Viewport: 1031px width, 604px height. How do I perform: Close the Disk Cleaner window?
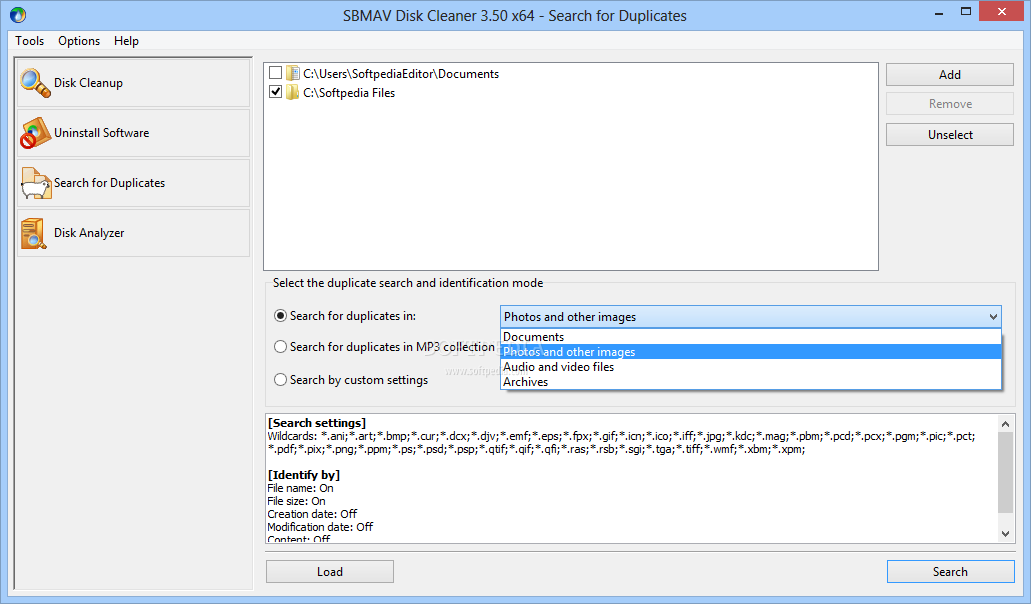(1001, 12)
